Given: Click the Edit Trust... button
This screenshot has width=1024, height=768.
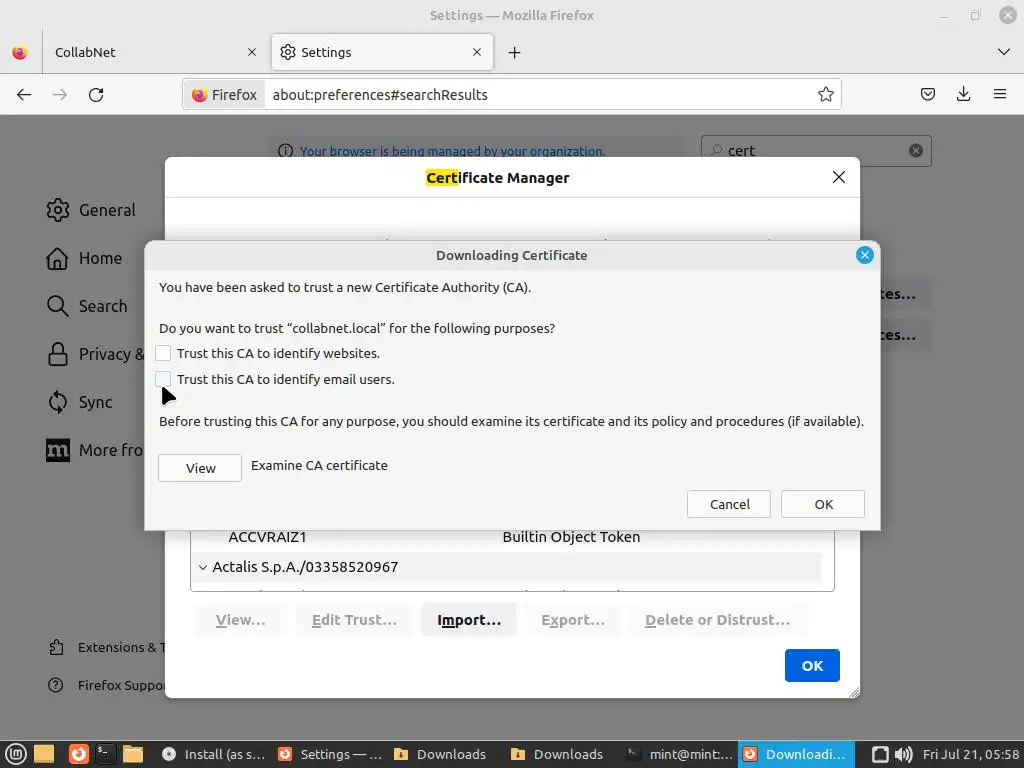Looking at the screenshot, I should (355, 620).
